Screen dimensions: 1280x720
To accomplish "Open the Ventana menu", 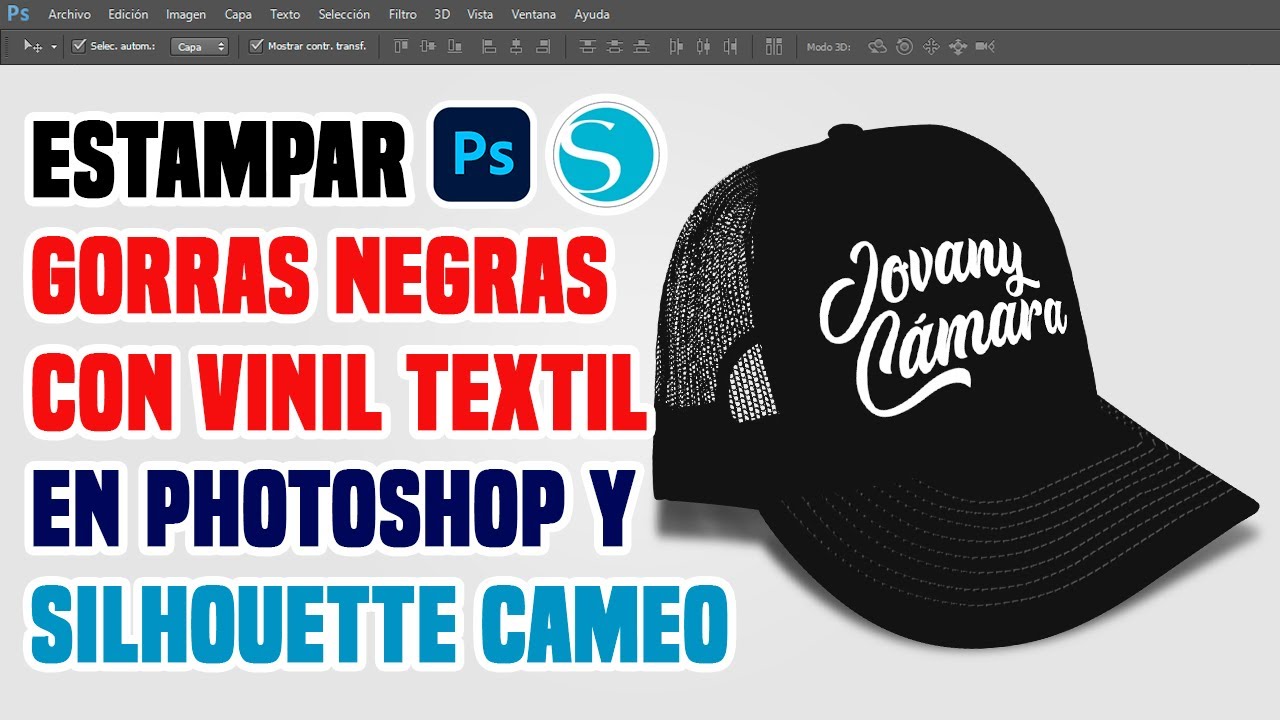I will (x=533, y=15).
